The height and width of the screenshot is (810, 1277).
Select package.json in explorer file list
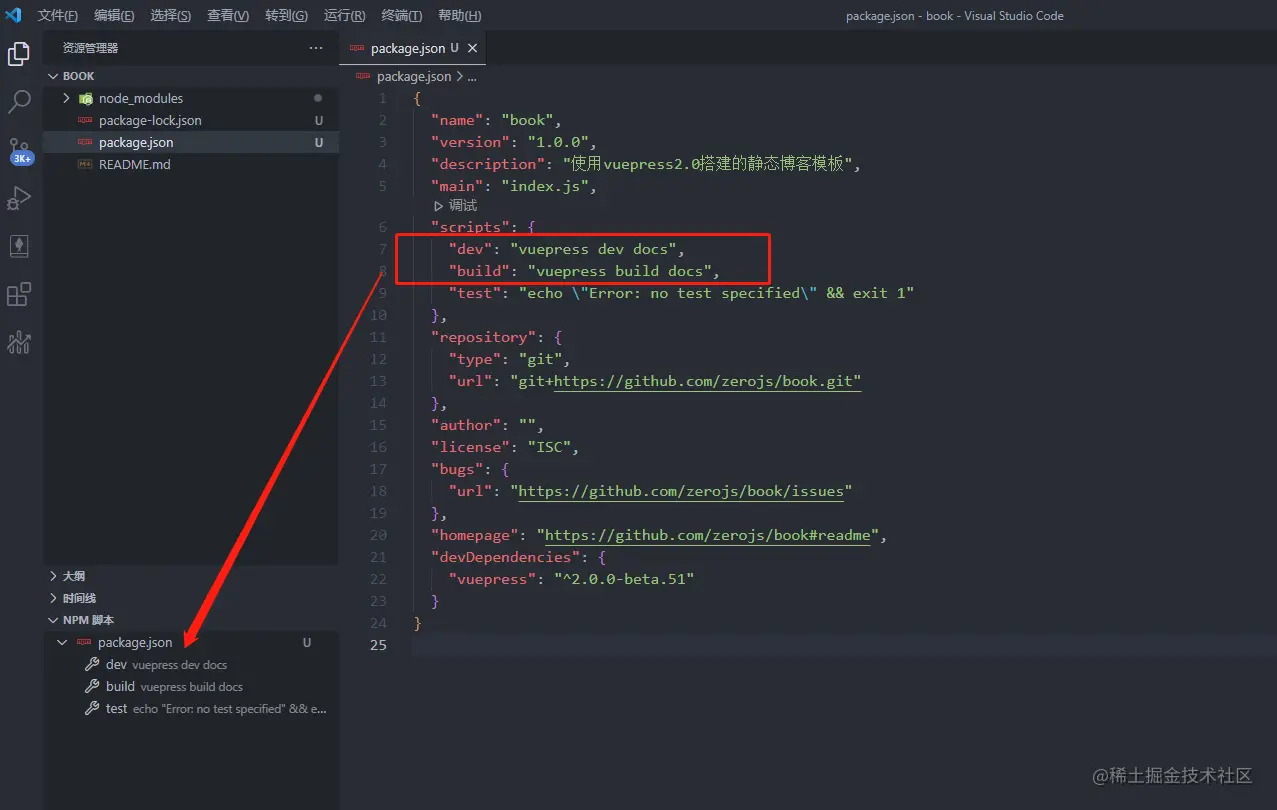point(191,142)
